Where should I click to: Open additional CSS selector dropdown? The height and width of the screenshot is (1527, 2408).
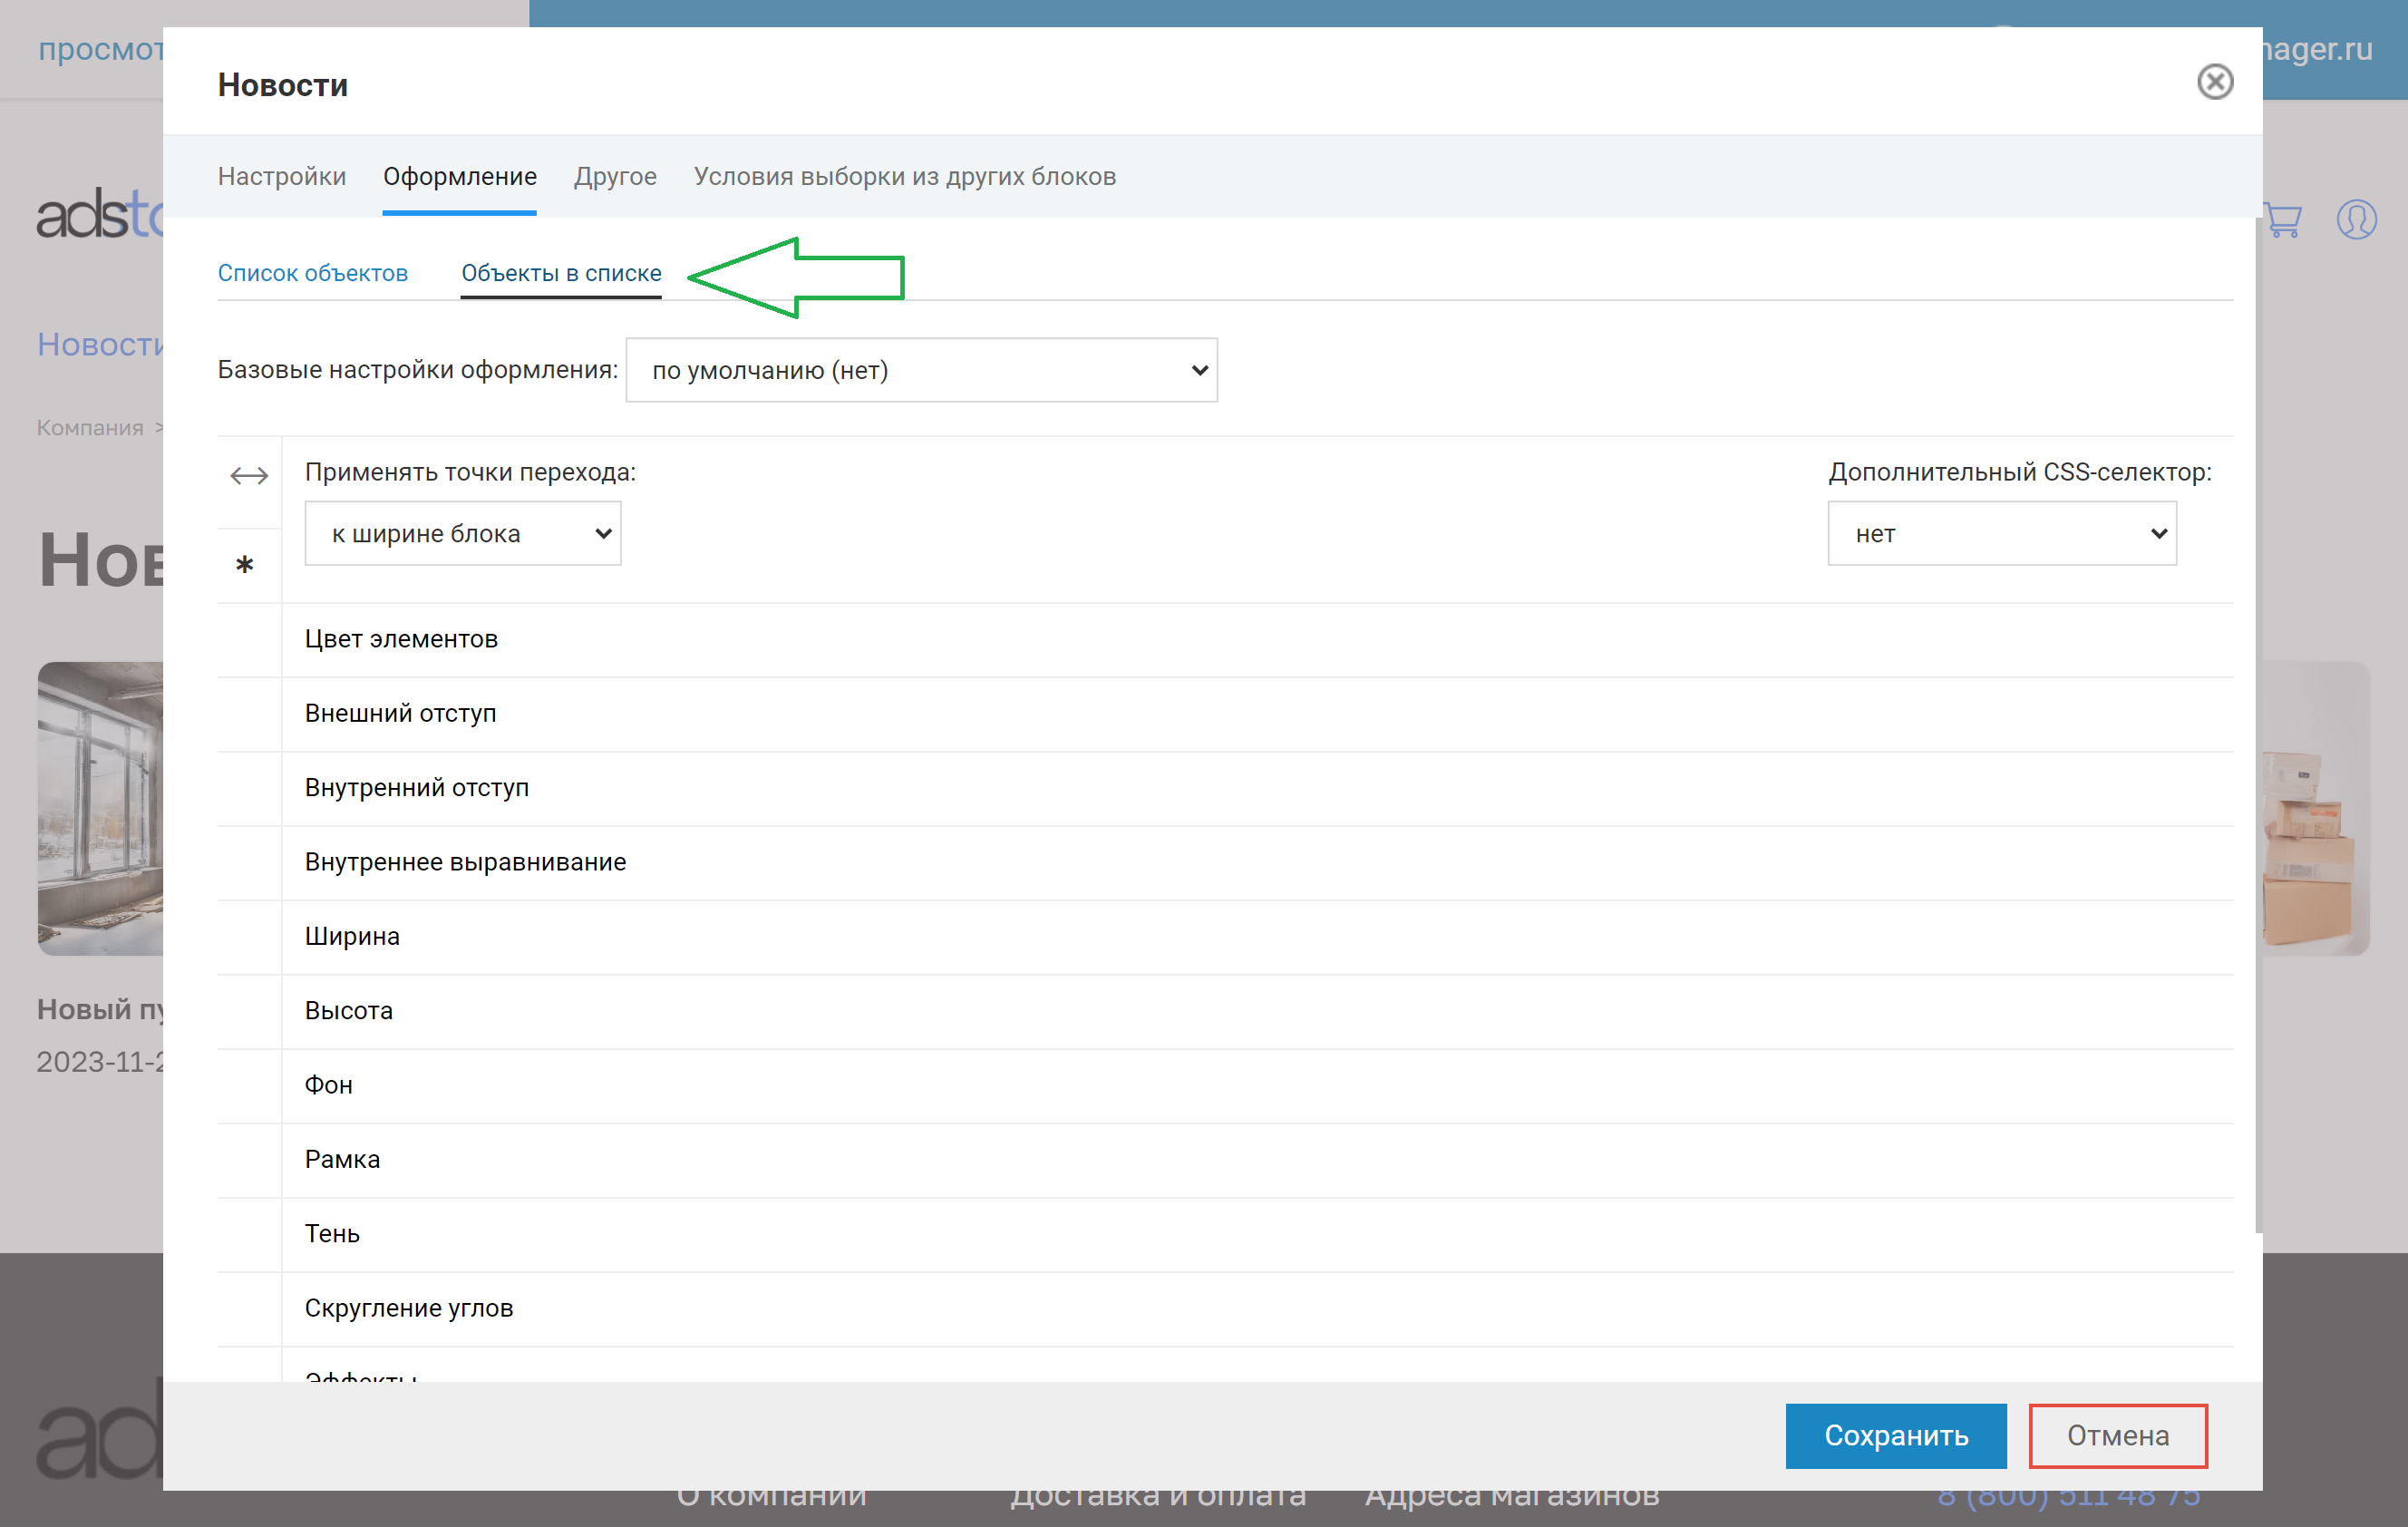pyautogui.click(x=2001, y=533)
